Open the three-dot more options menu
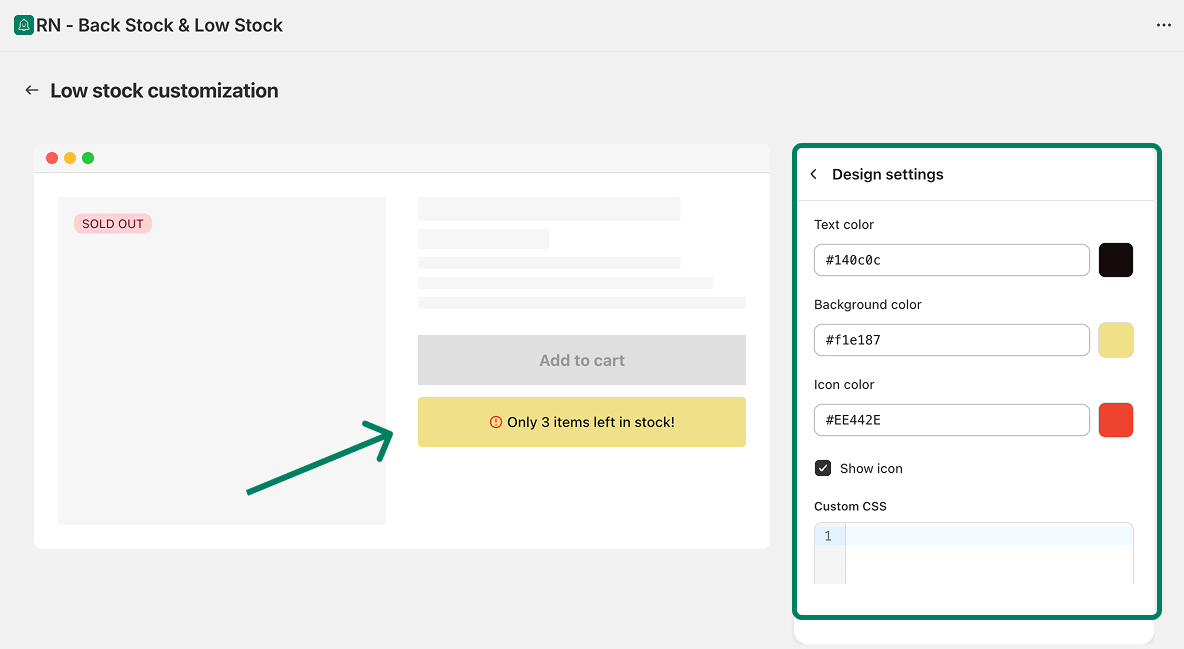1184x649 pixels. click(x=1163, y=25)
